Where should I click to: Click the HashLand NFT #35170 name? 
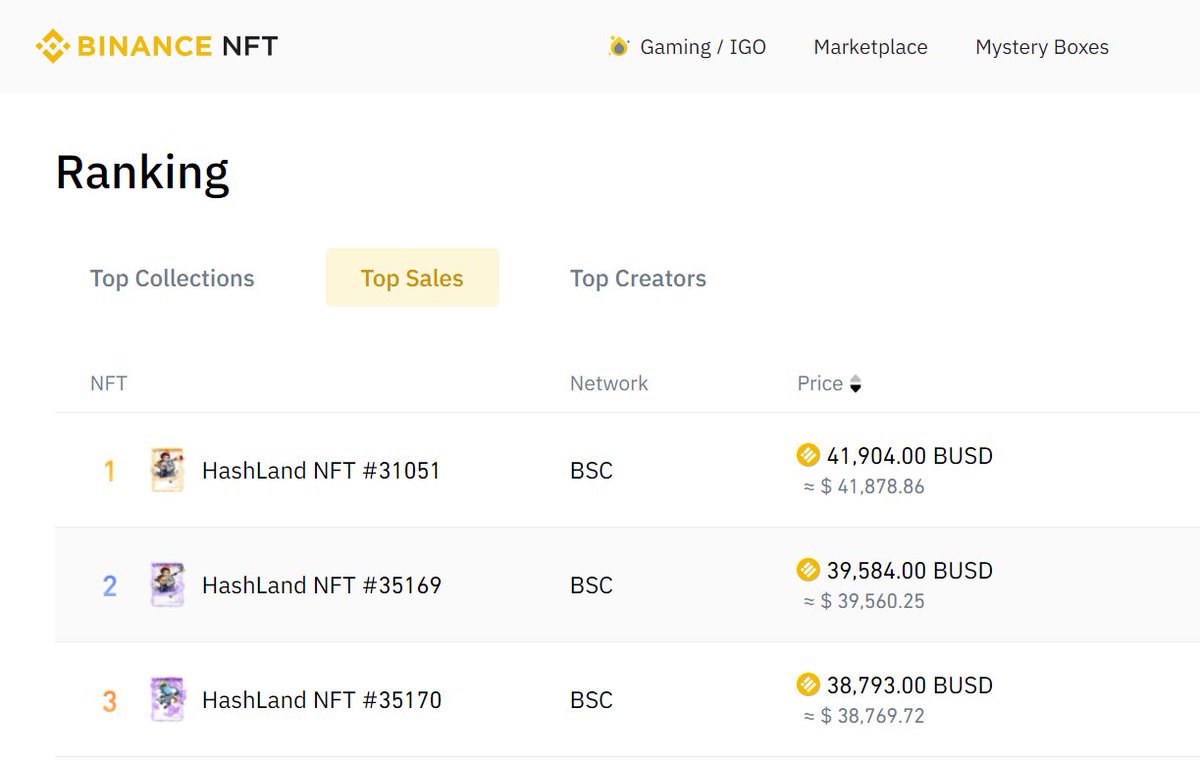click(x=321, y=700)
